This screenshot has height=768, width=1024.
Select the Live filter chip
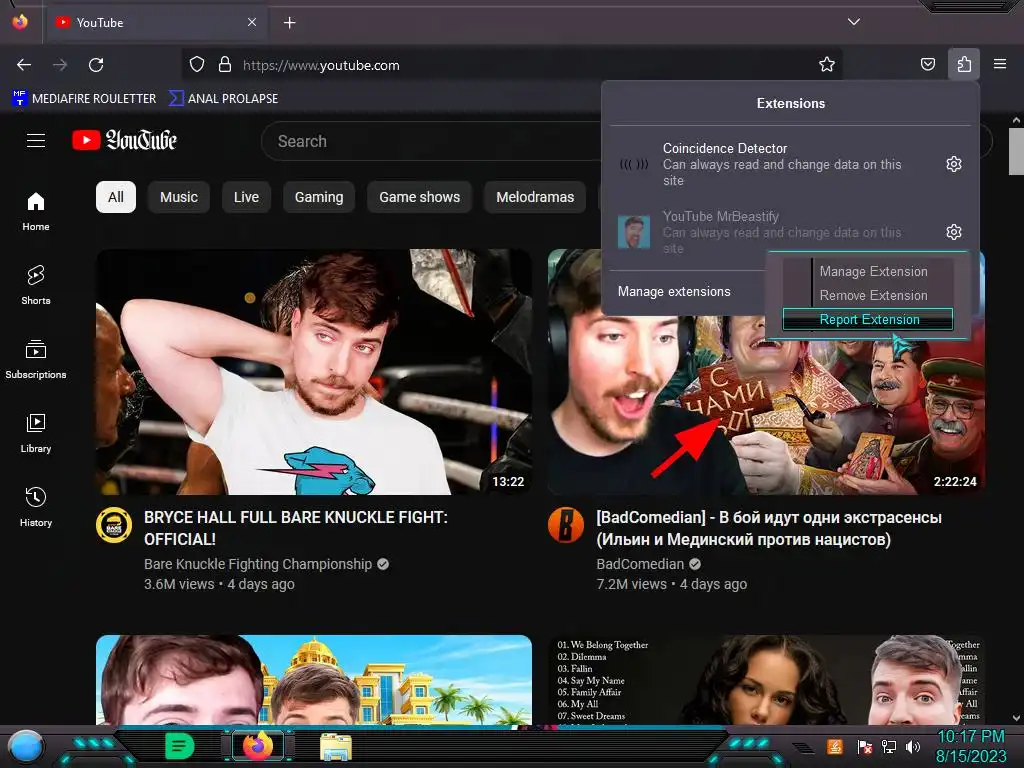[x=246, y=197]
